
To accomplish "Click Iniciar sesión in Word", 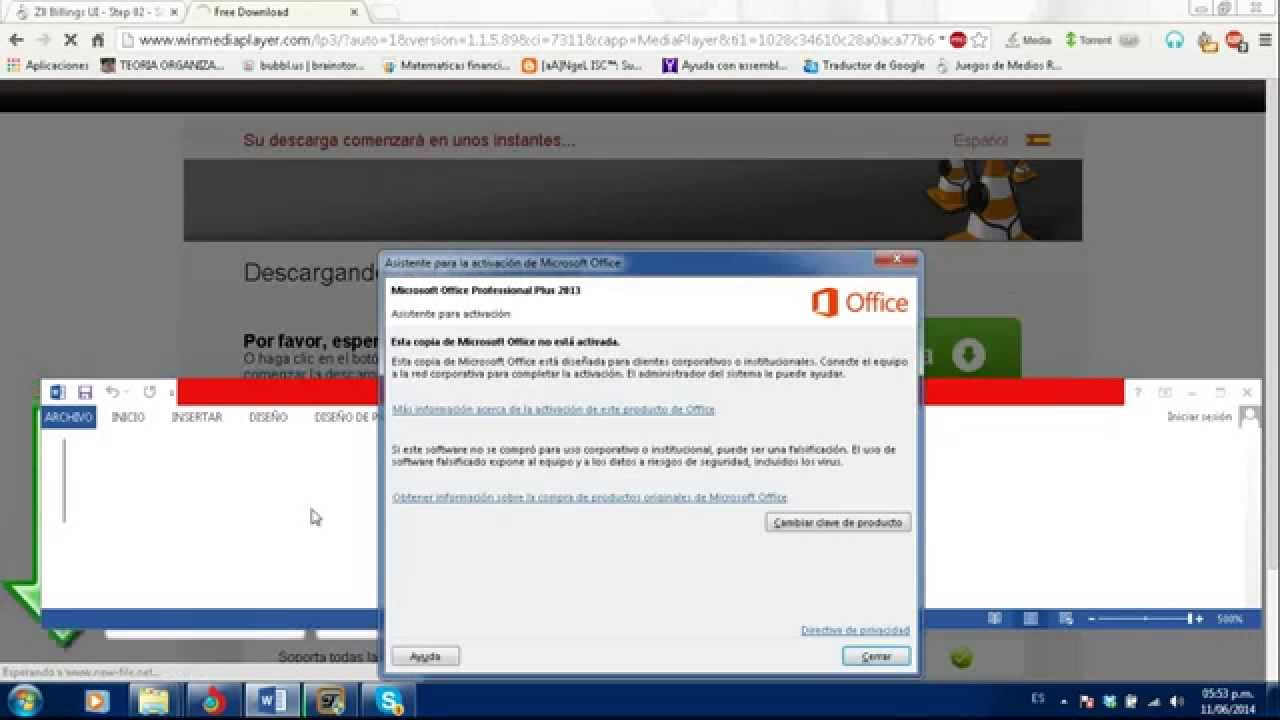I will 1200,417.
